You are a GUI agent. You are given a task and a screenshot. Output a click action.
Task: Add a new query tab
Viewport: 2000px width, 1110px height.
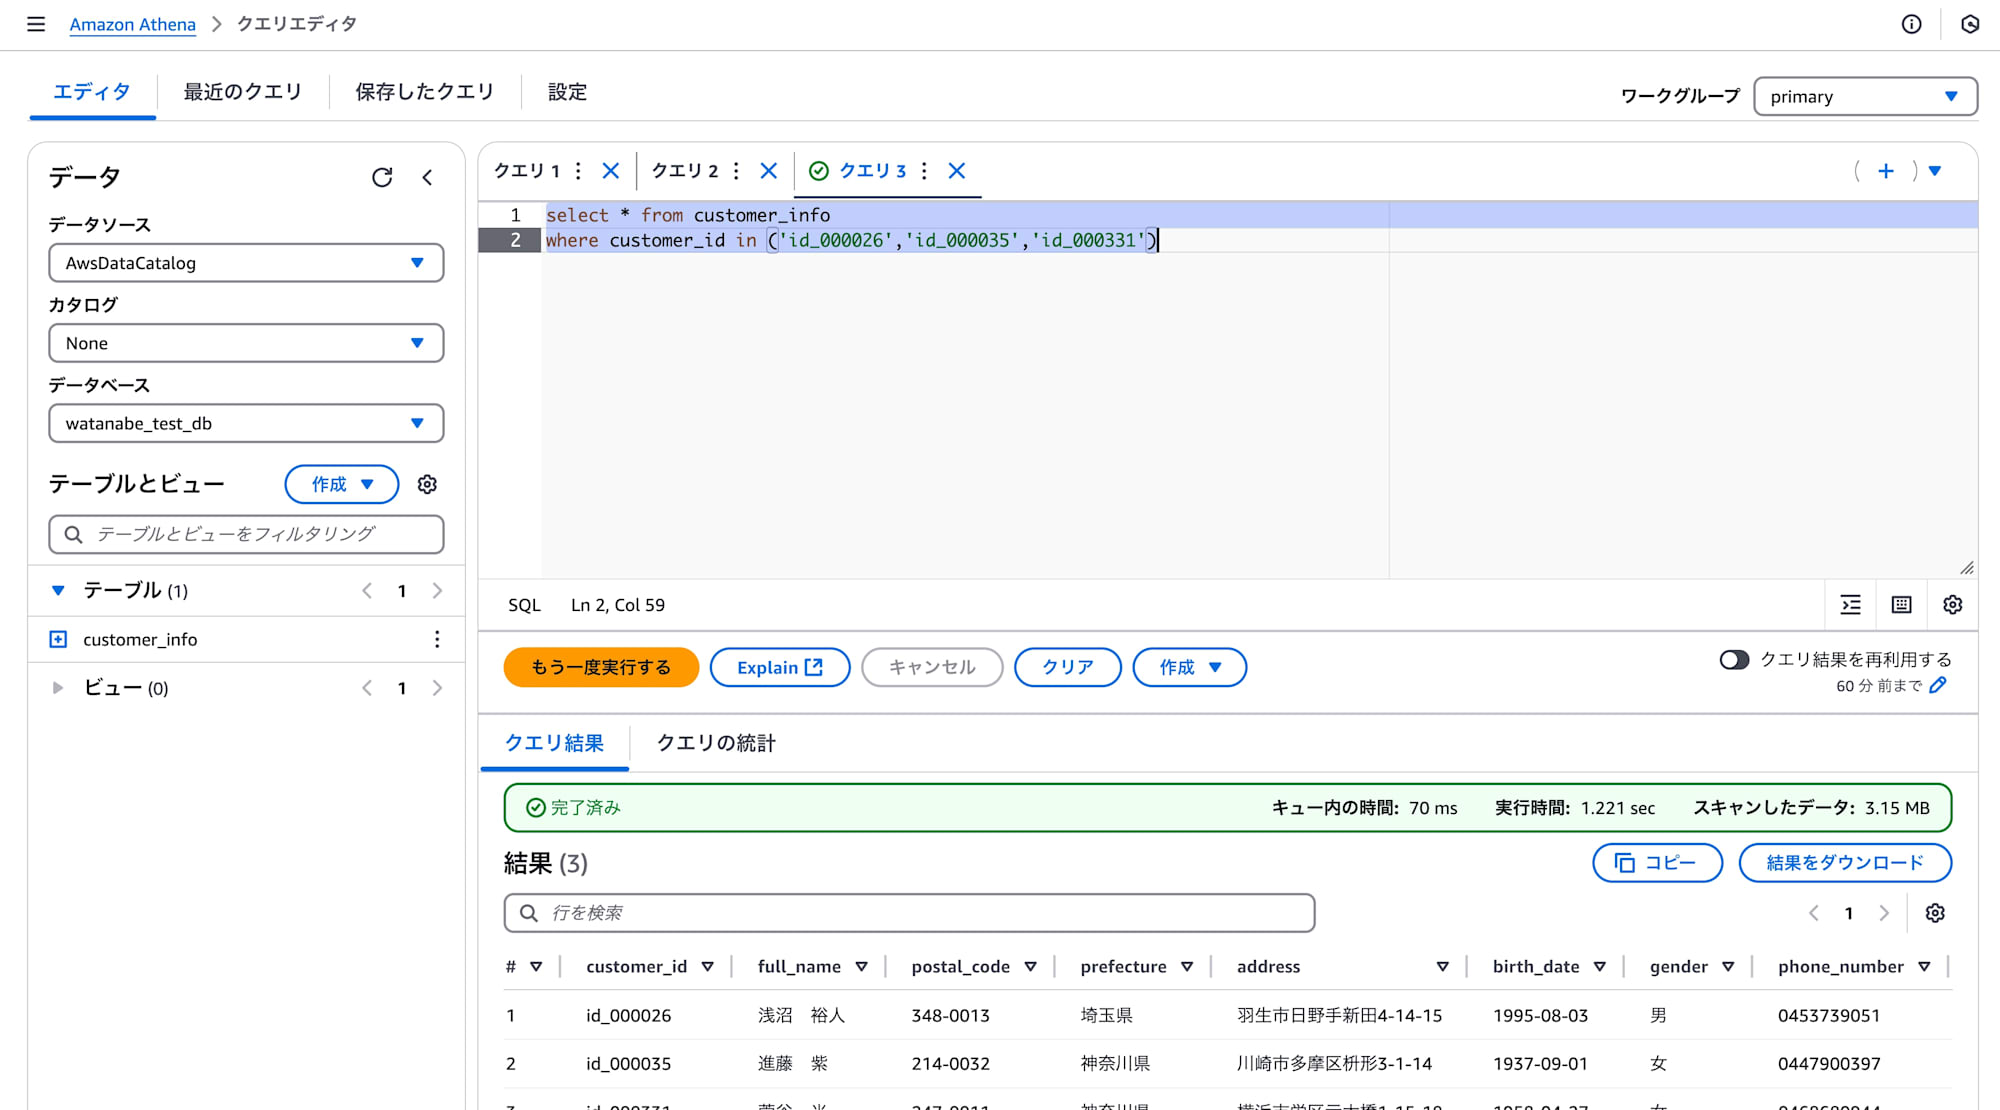click(x=1886, y=171)
